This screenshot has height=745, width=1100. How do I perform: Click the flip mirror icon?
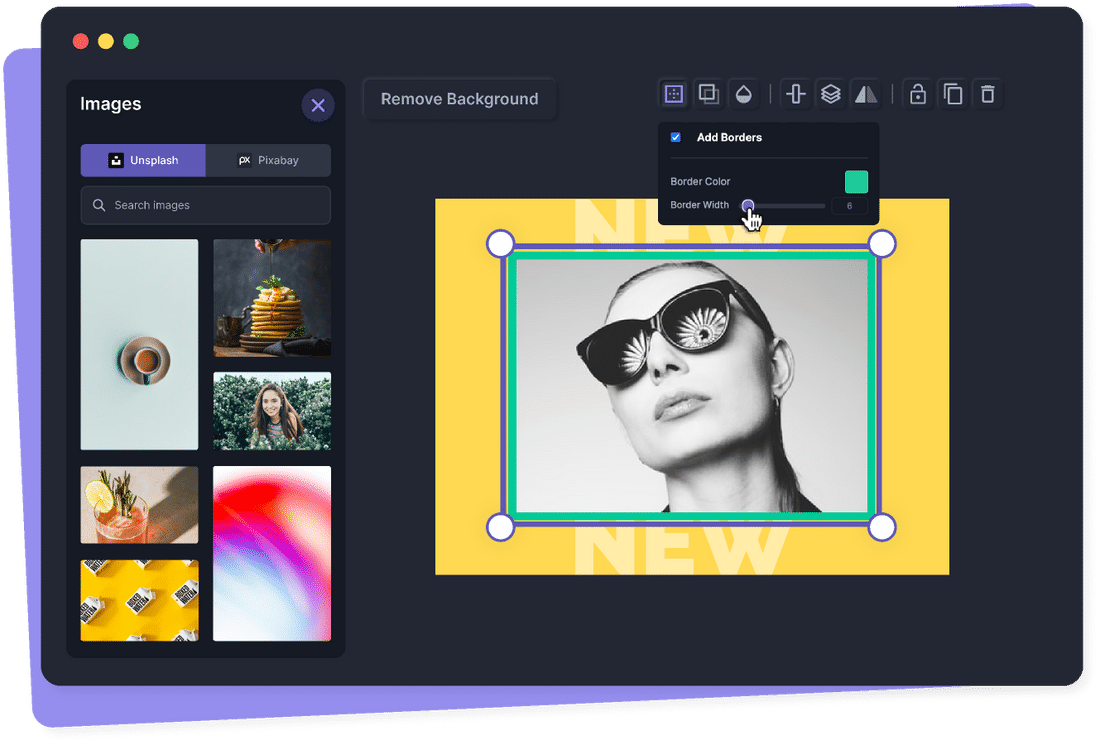coord(865,94)
